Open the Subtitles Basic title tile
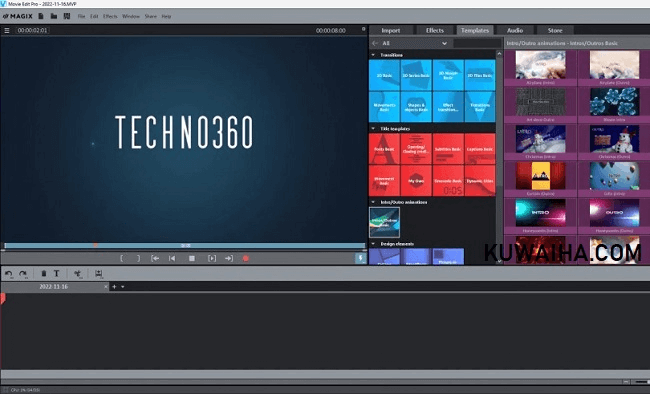Image resolution: width=650 pixels, height=394 pixels. coord(448,149)
